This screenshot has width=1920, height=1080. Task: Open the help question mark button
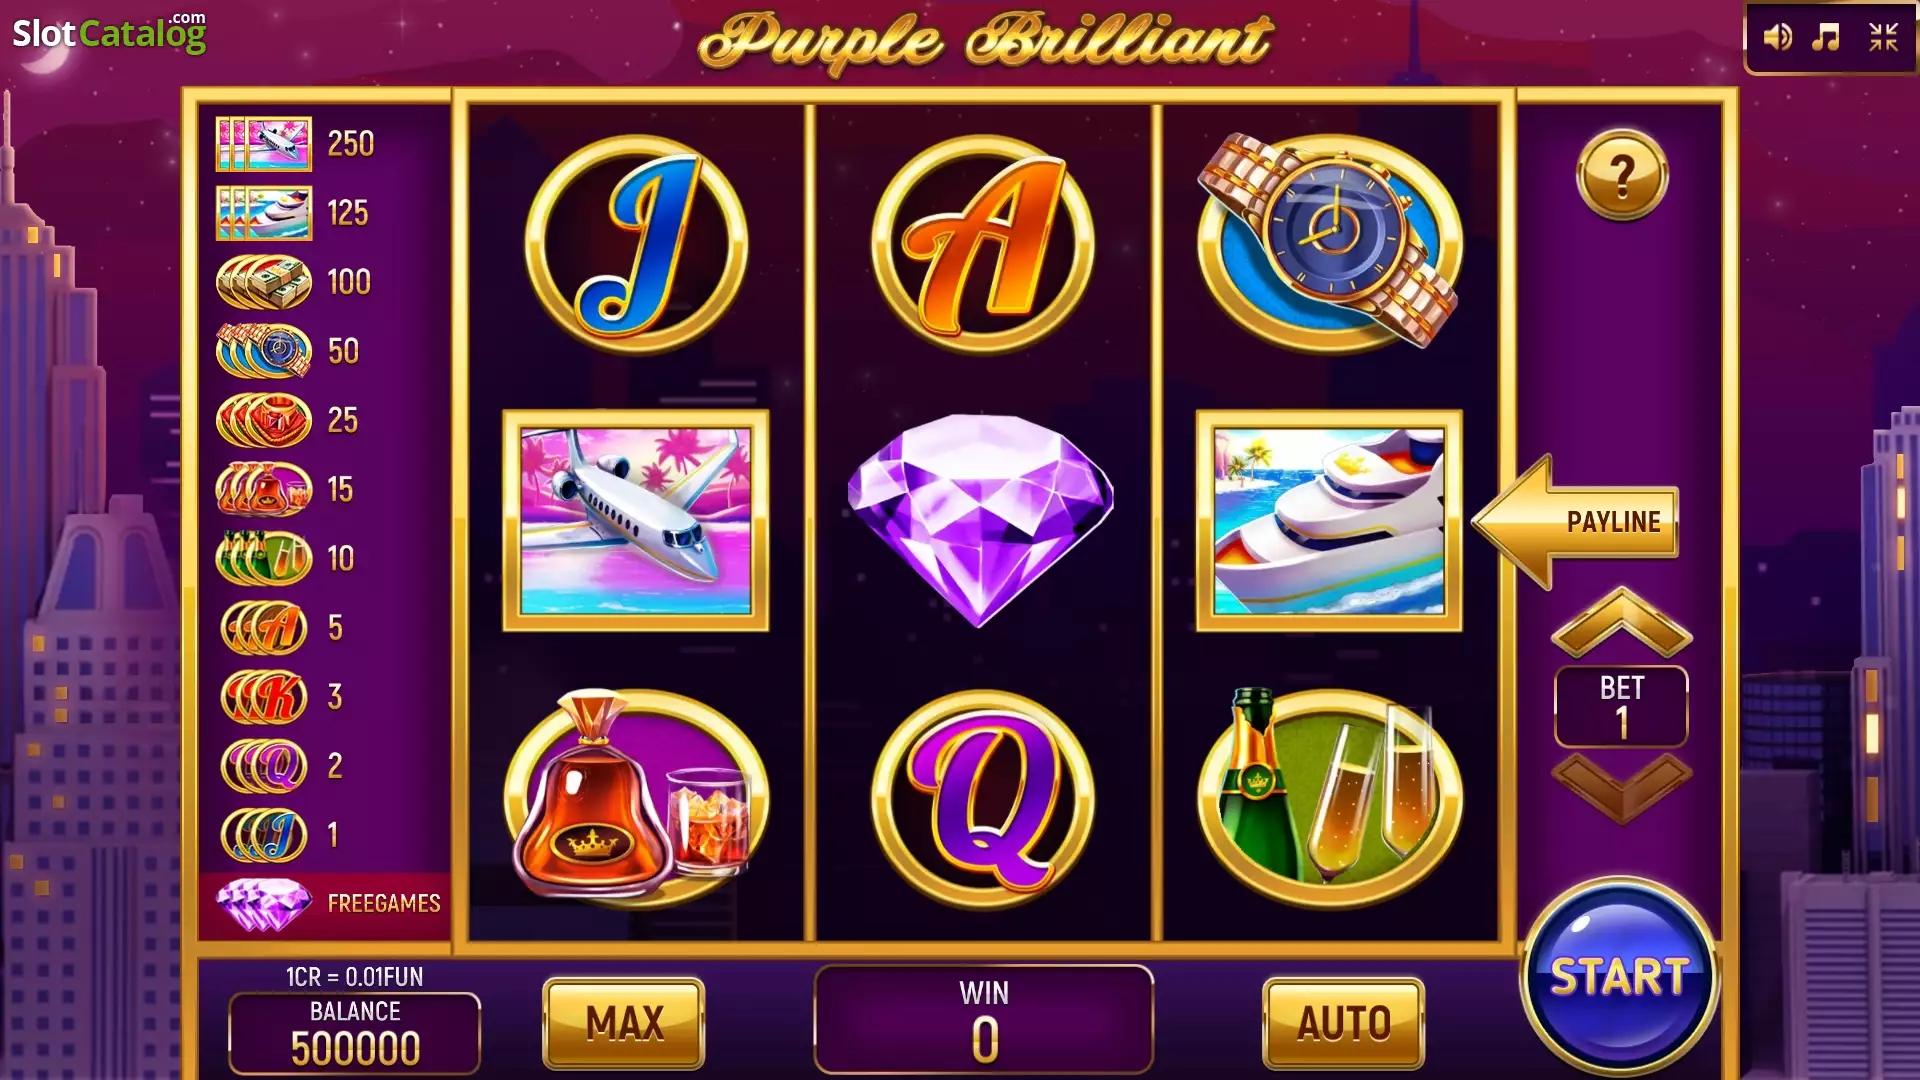click(x=1622, y=175)
